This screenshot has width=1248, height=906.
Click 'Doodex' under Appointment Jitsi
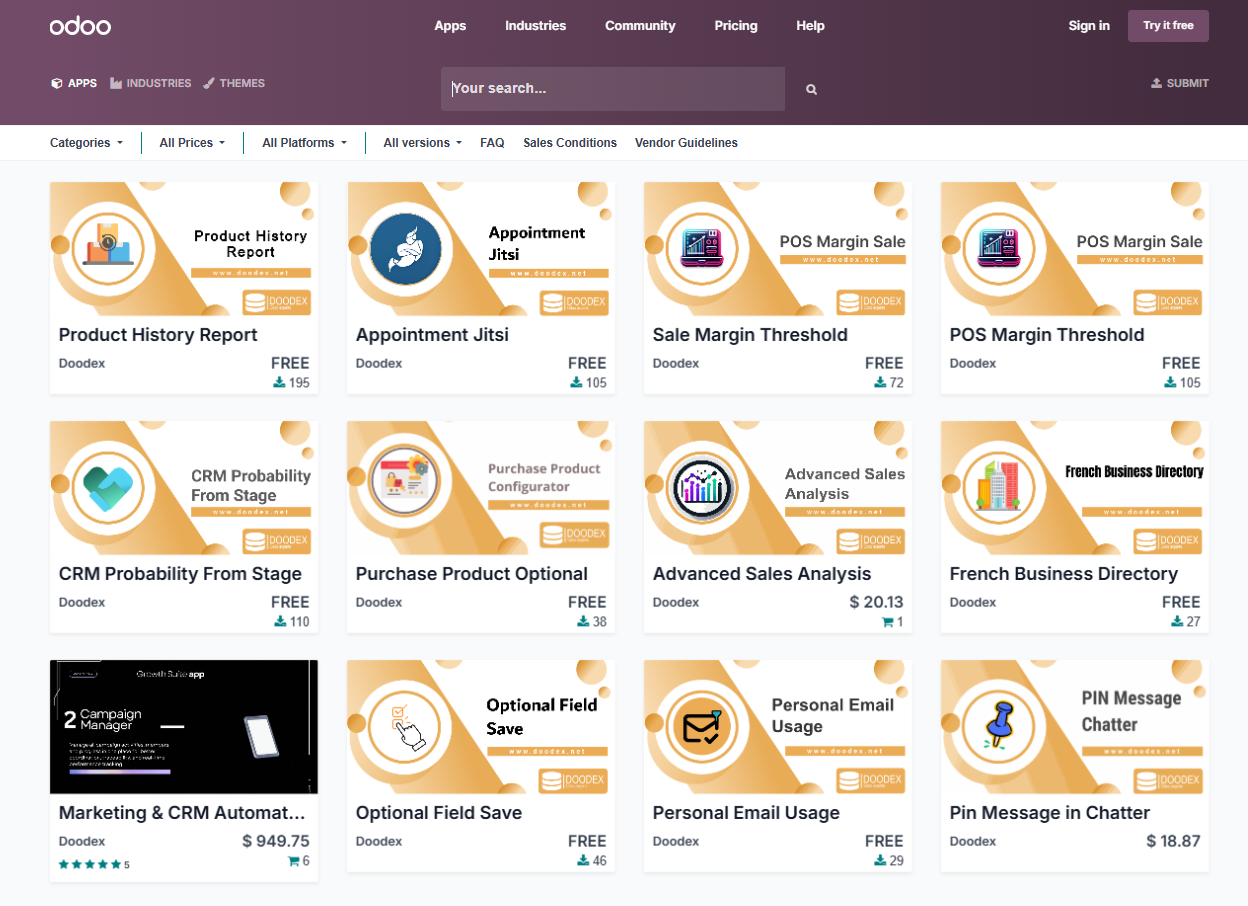pyautogui.click(x=379, y=363)
